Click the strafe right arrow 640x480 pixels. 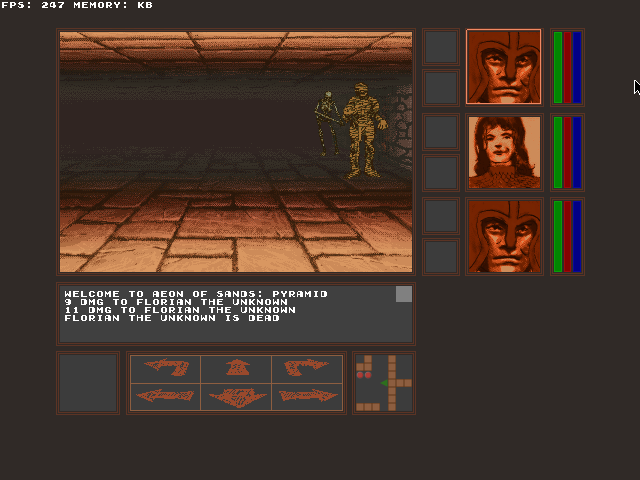(x=307, y=396)
